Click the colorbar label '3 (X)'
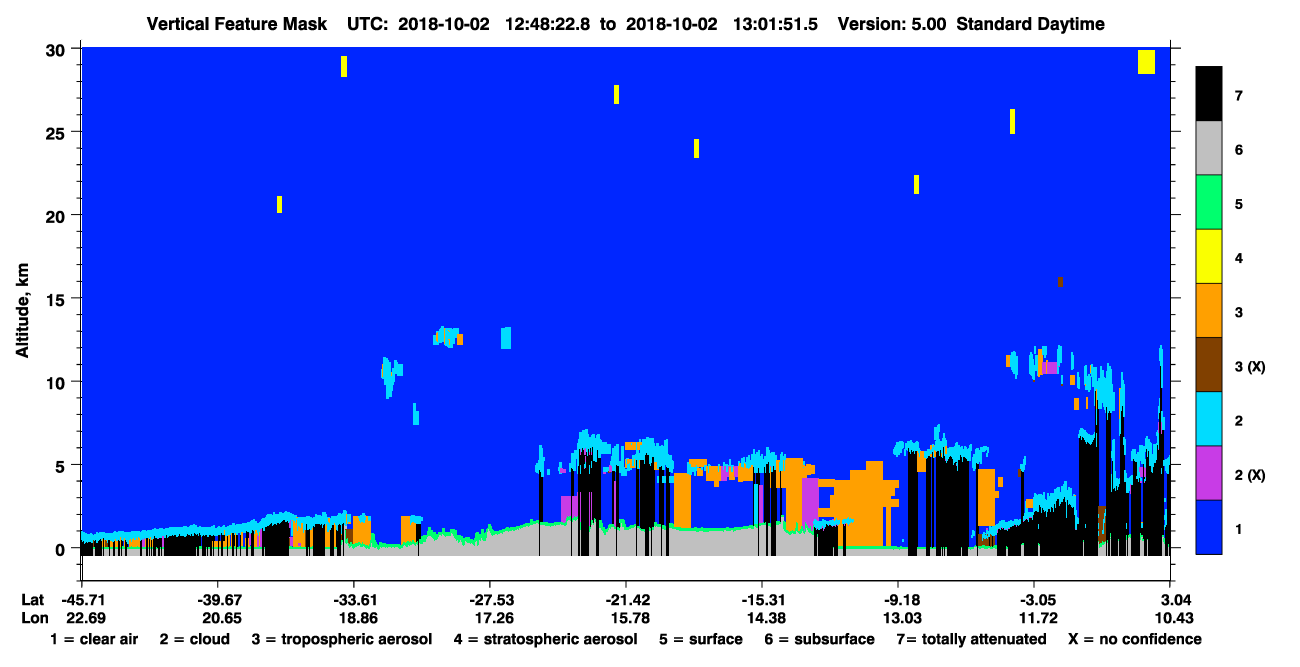 pyautogui.click(x=1250, y=367)
